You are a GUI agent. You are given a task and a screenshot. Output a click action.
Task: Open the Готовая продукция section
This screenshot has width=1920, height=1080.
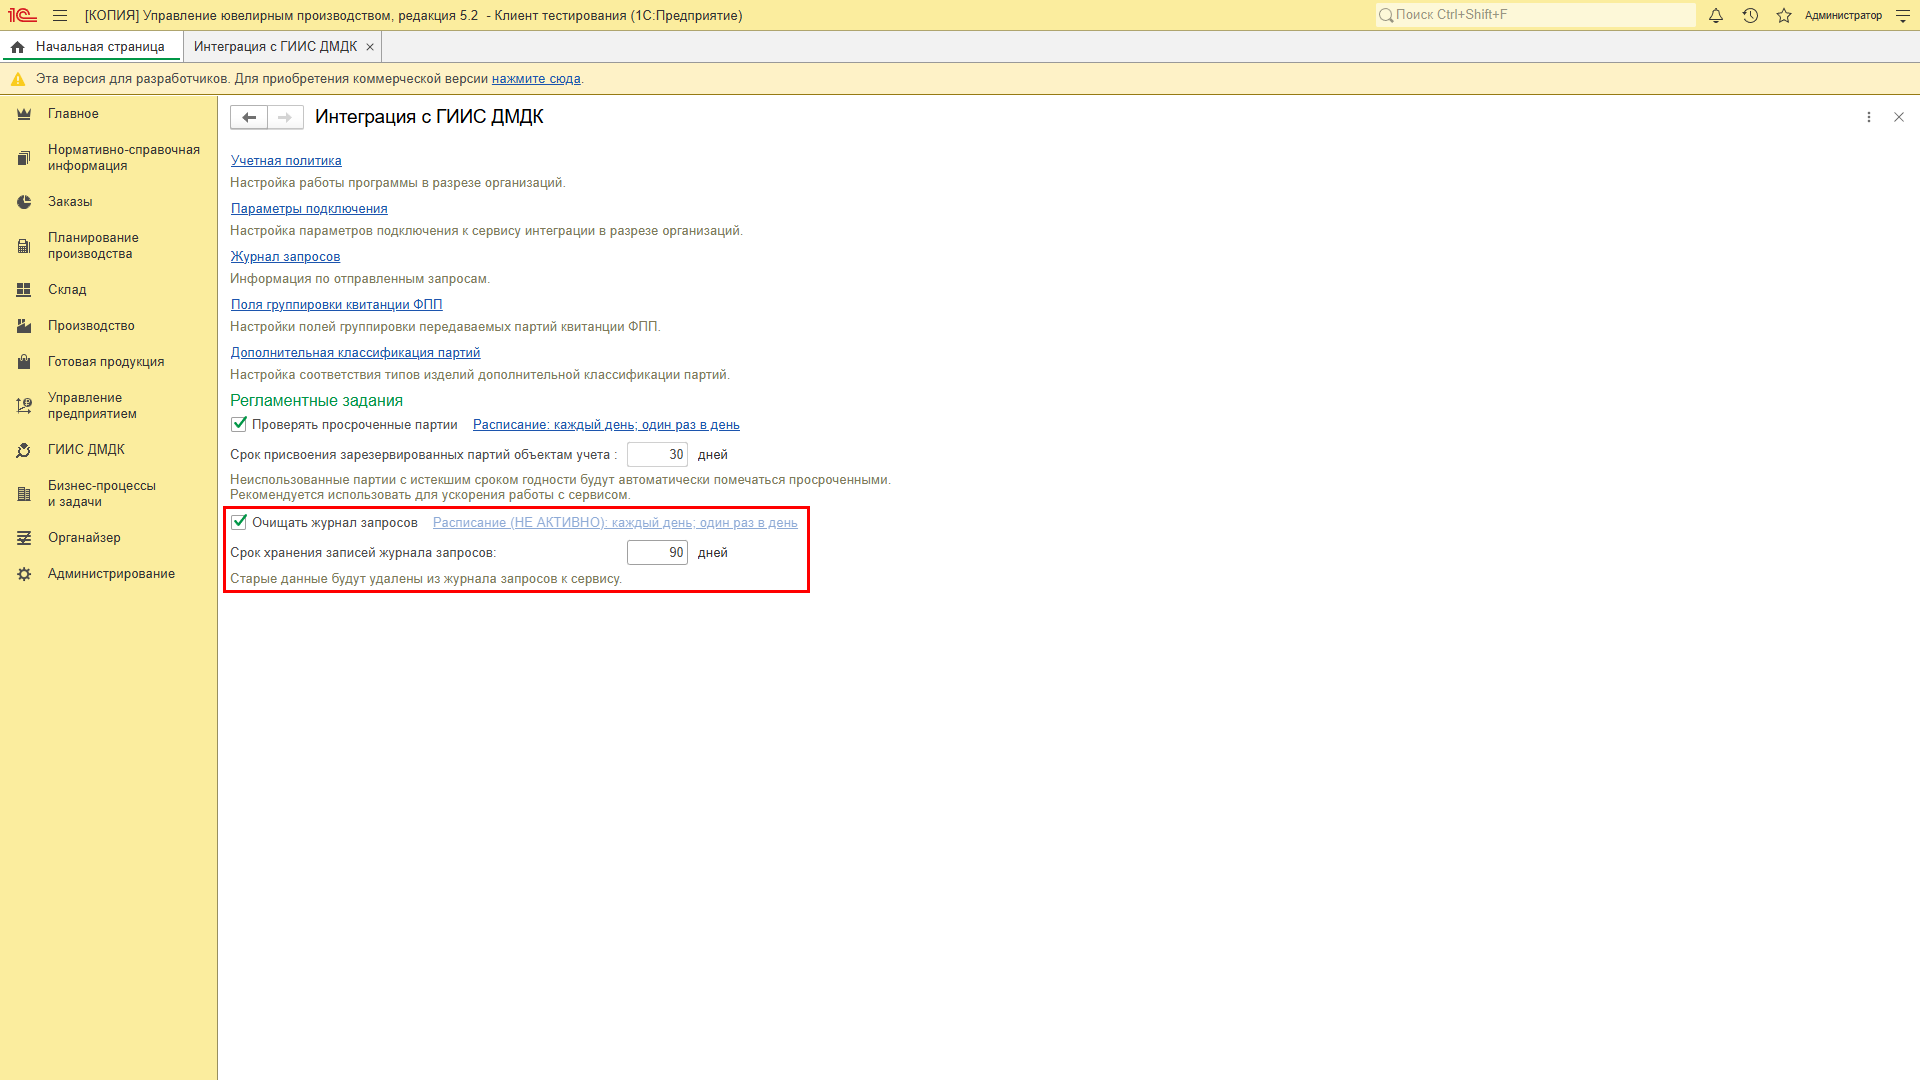click(x=106, y=362)
